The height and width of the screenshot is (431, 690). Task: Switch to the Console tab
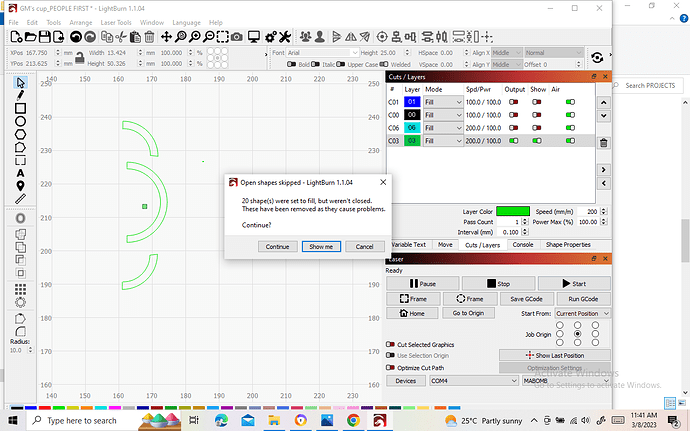[x=523, y=245]
